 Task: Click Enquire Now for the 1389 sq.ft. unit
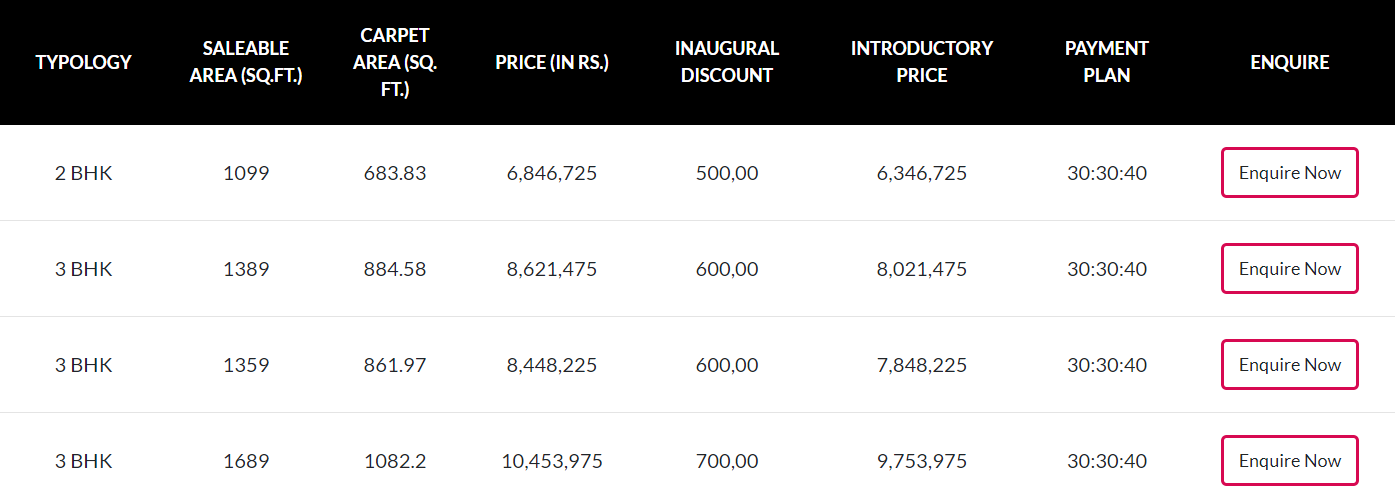click(x=1289, y=269)
